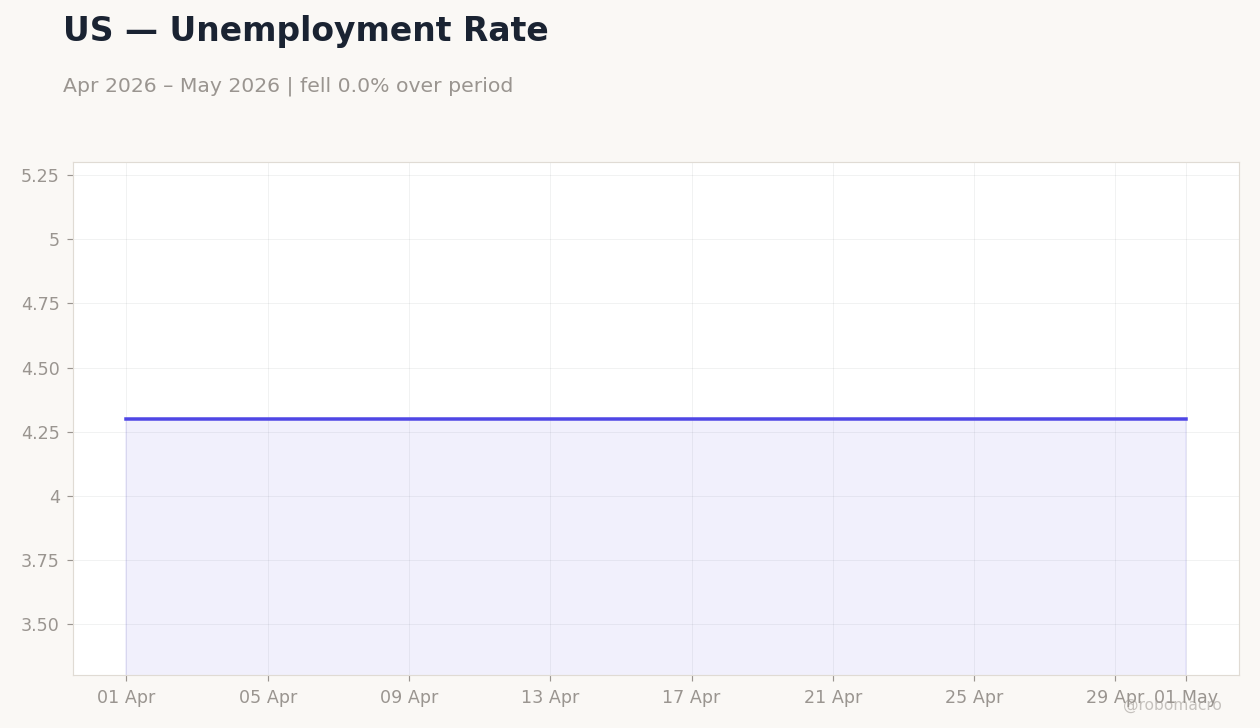Click the x-axis label 09 Apr

click(409, 698)
